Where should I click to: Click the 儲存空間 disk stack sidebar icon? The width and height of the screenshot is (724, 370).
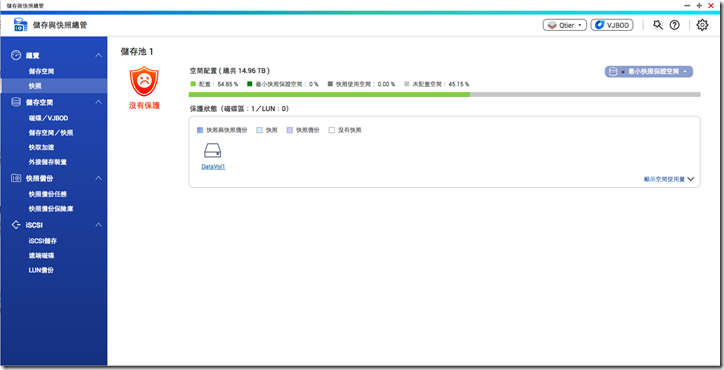pyautogui.click(x=16, y=102)
